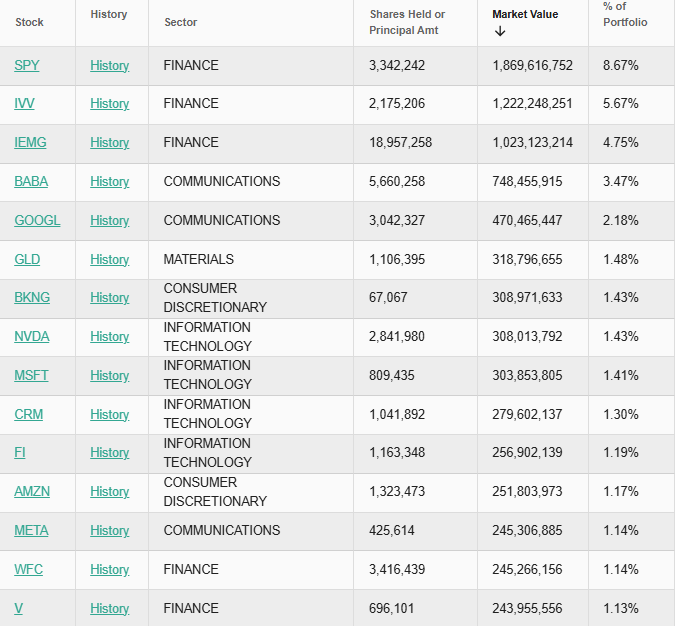Viewport: 675px width, 626px height.
Task: Click the IEMG ticker link
Action: pyautogui.click(x=30, y=143)
